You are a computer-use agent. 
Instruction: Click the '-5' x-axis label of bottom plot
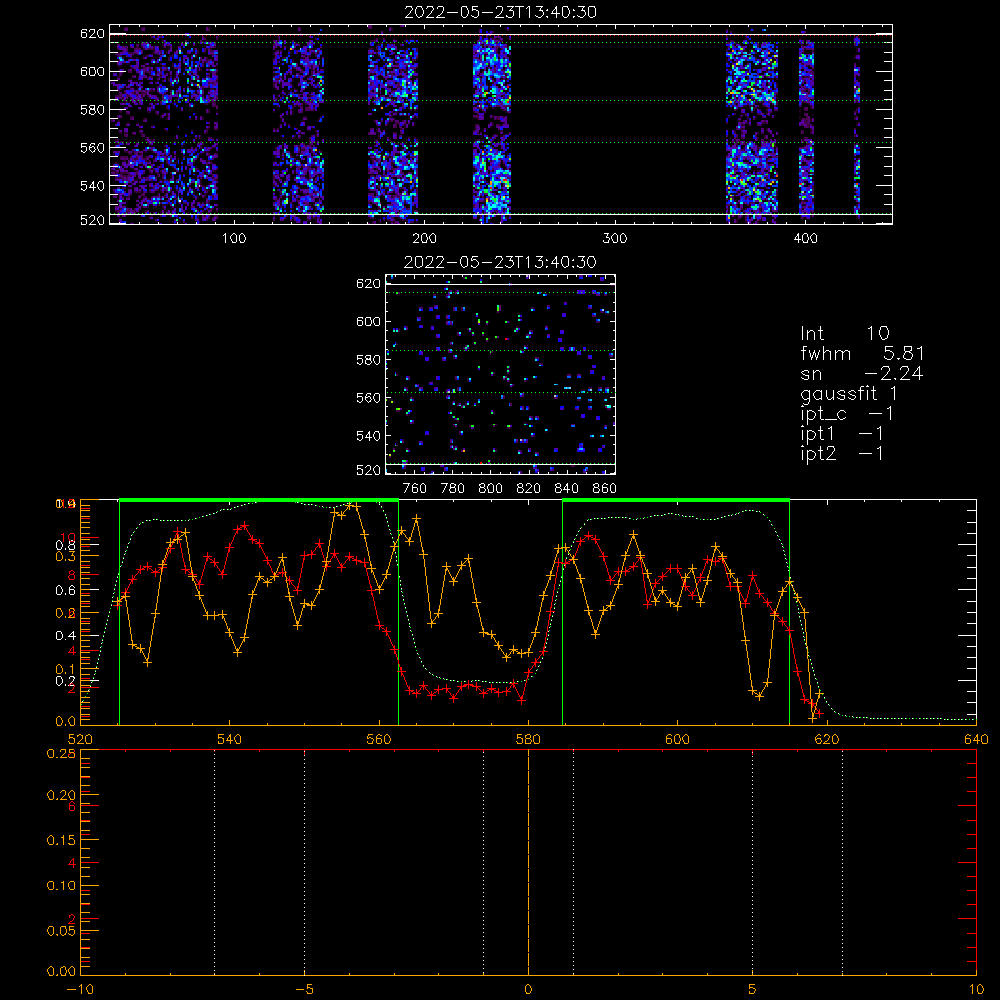pos(305,989)
